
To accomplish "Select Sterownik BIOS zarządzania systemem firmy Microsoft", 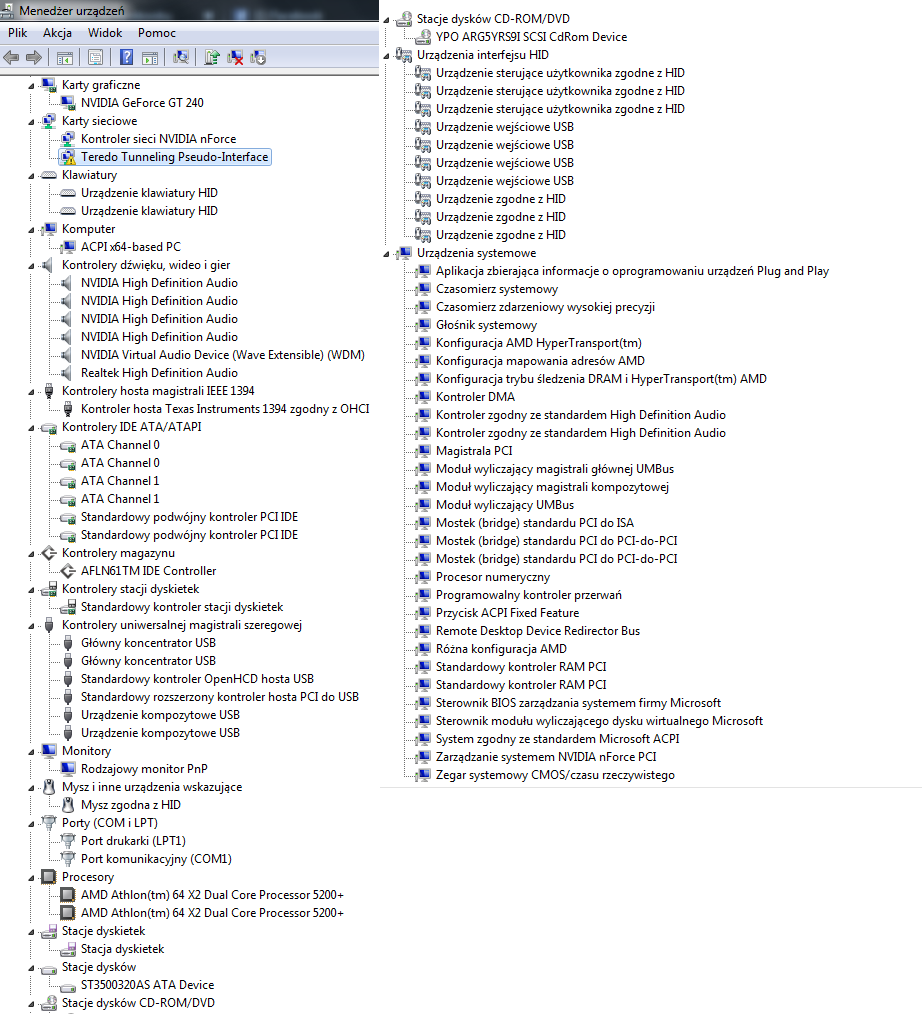I will click(578, 703).
